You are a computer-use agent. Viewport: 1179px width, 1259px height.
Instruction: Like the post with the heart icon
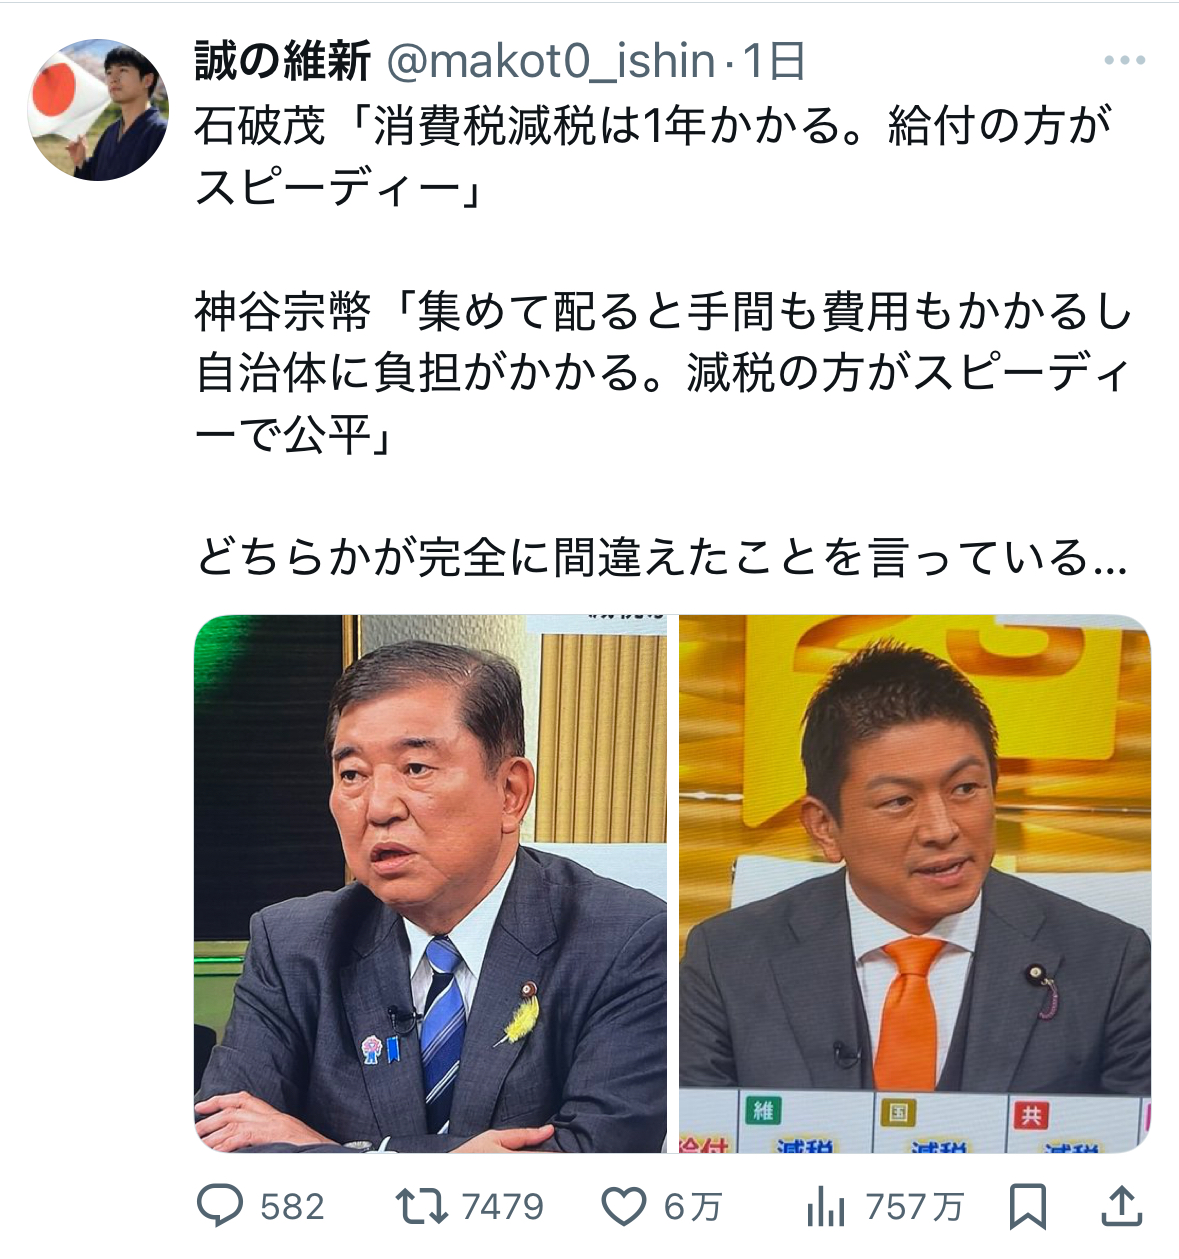click(x=624, y=1207)
